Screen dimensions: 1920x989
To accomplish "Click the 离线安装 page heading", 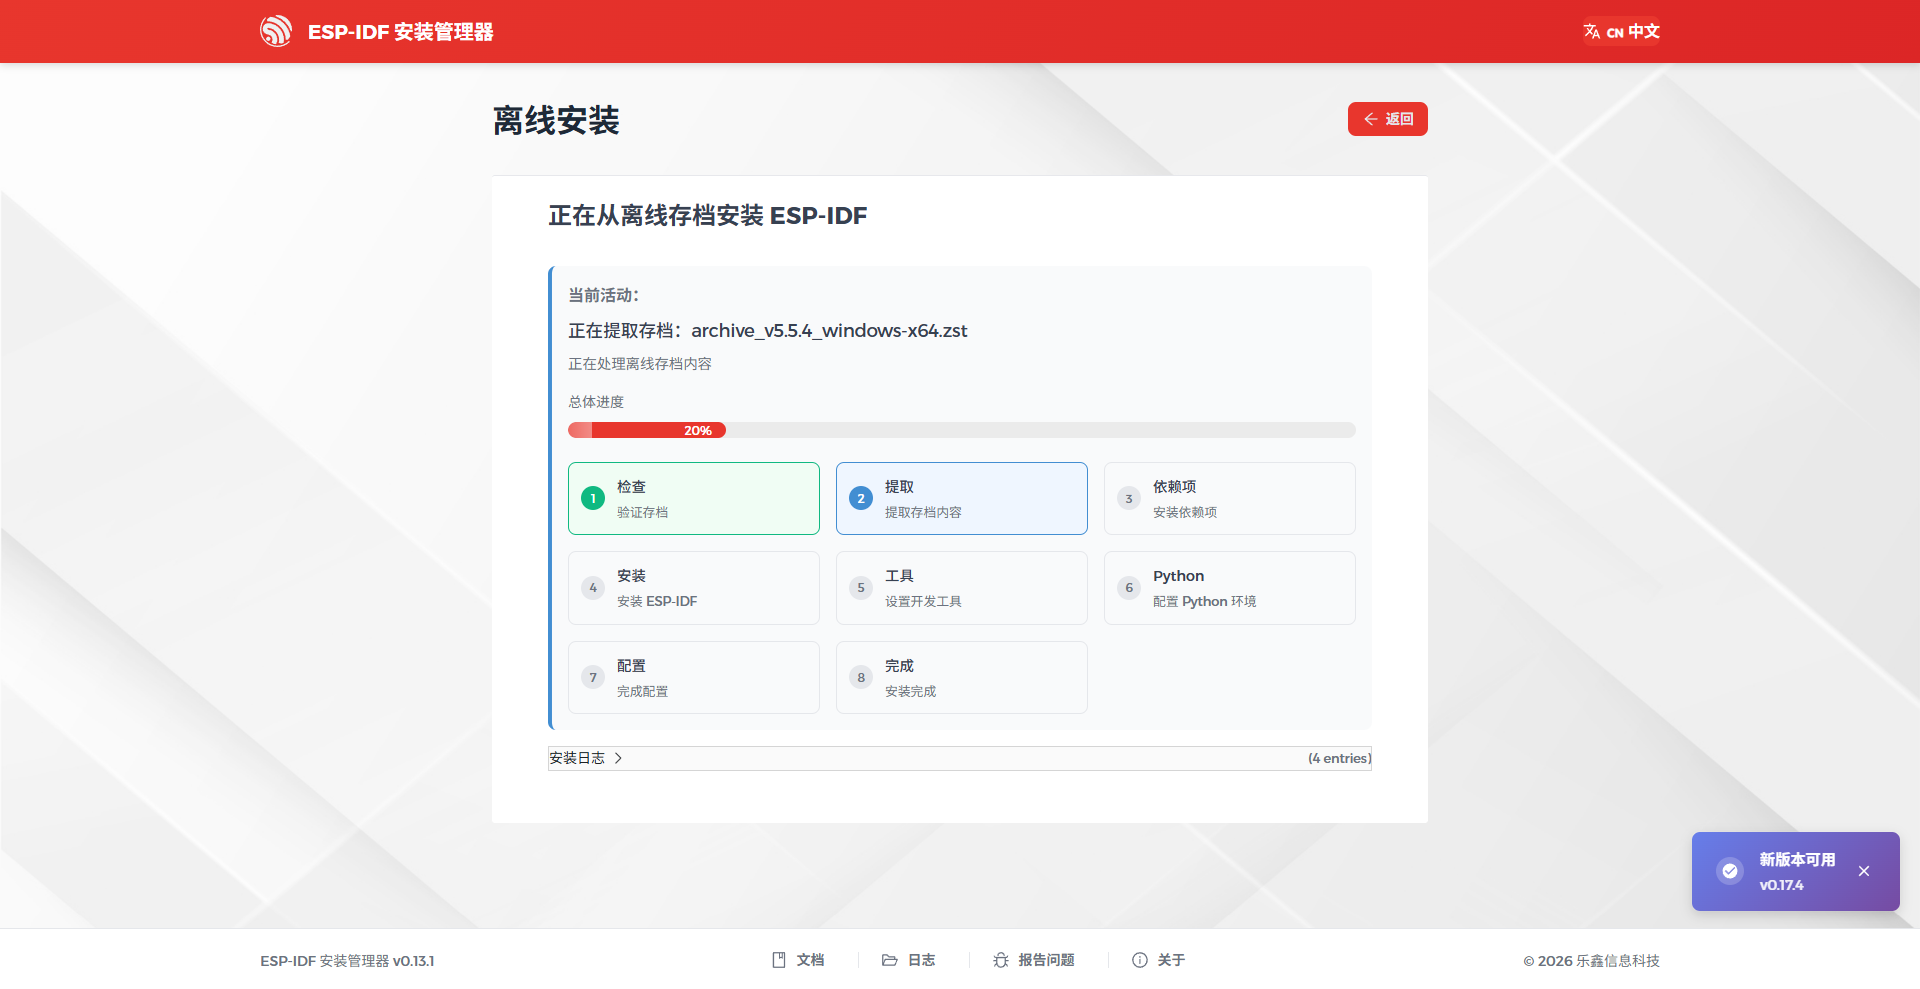I will coord(556,121).
